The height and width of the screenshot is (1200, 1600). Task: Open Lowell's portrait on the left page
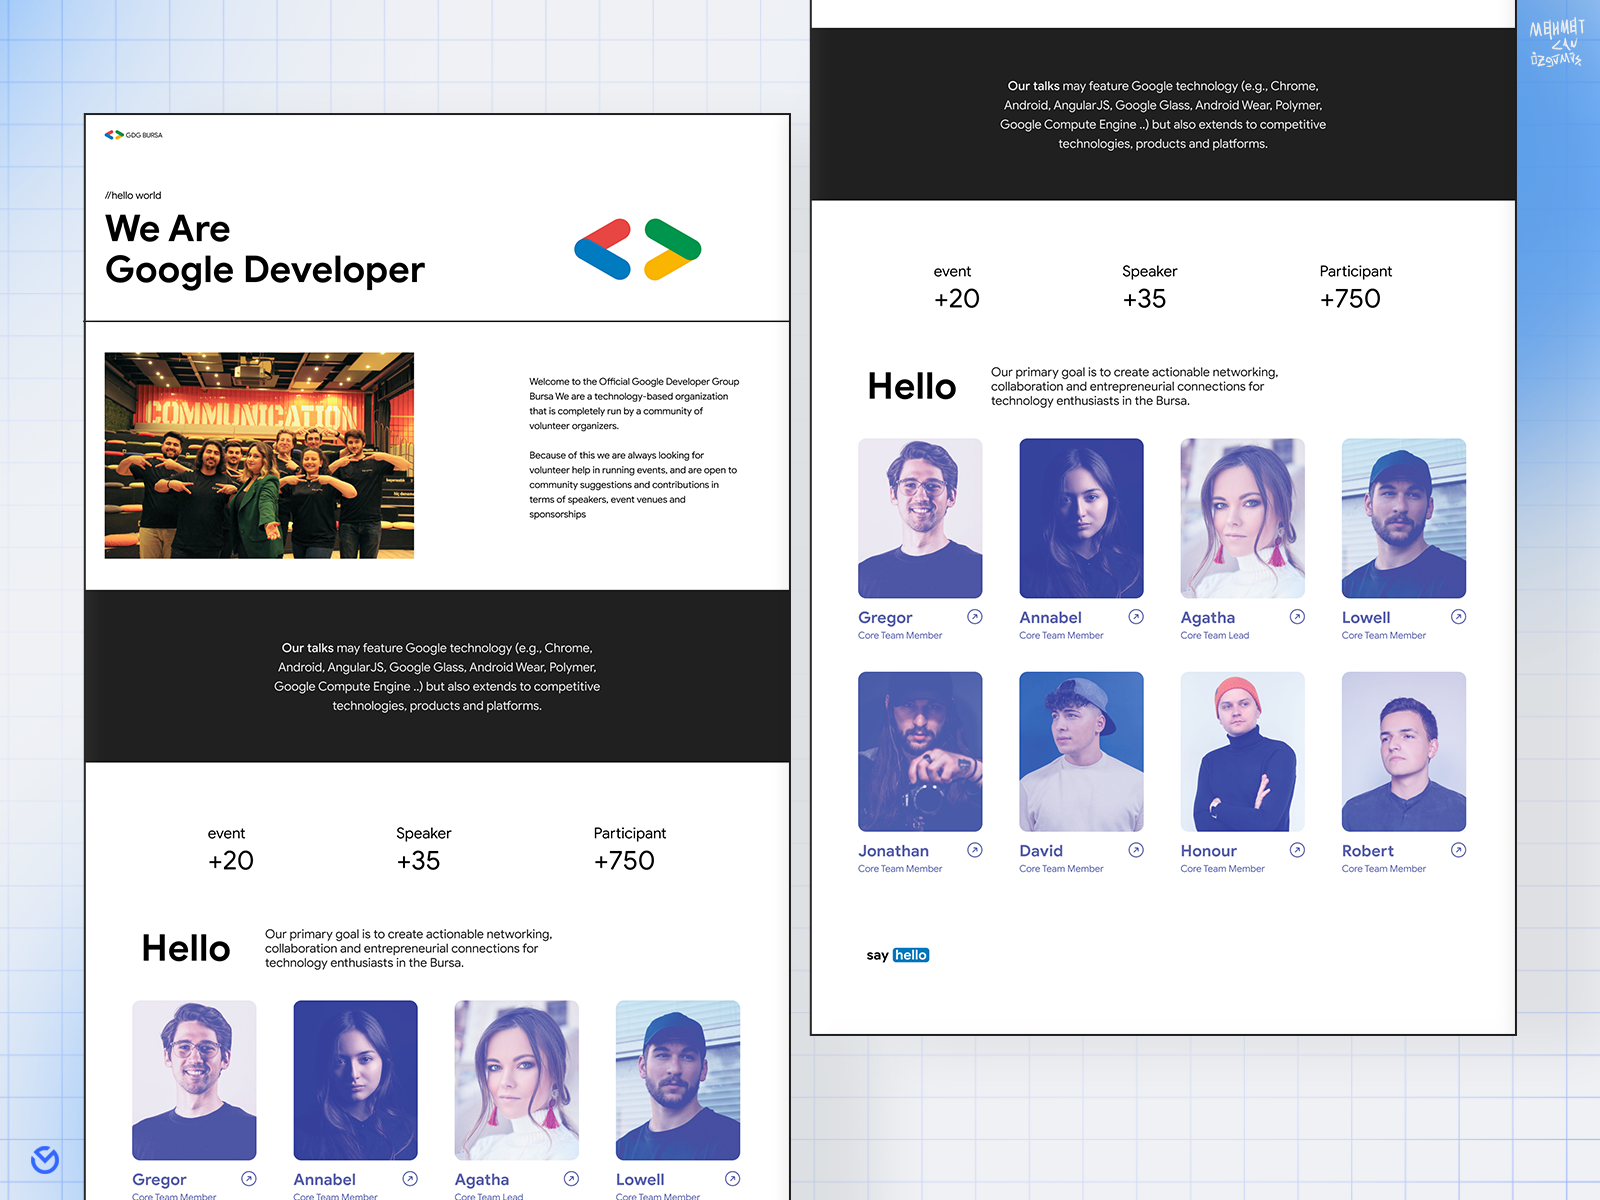678,1080
